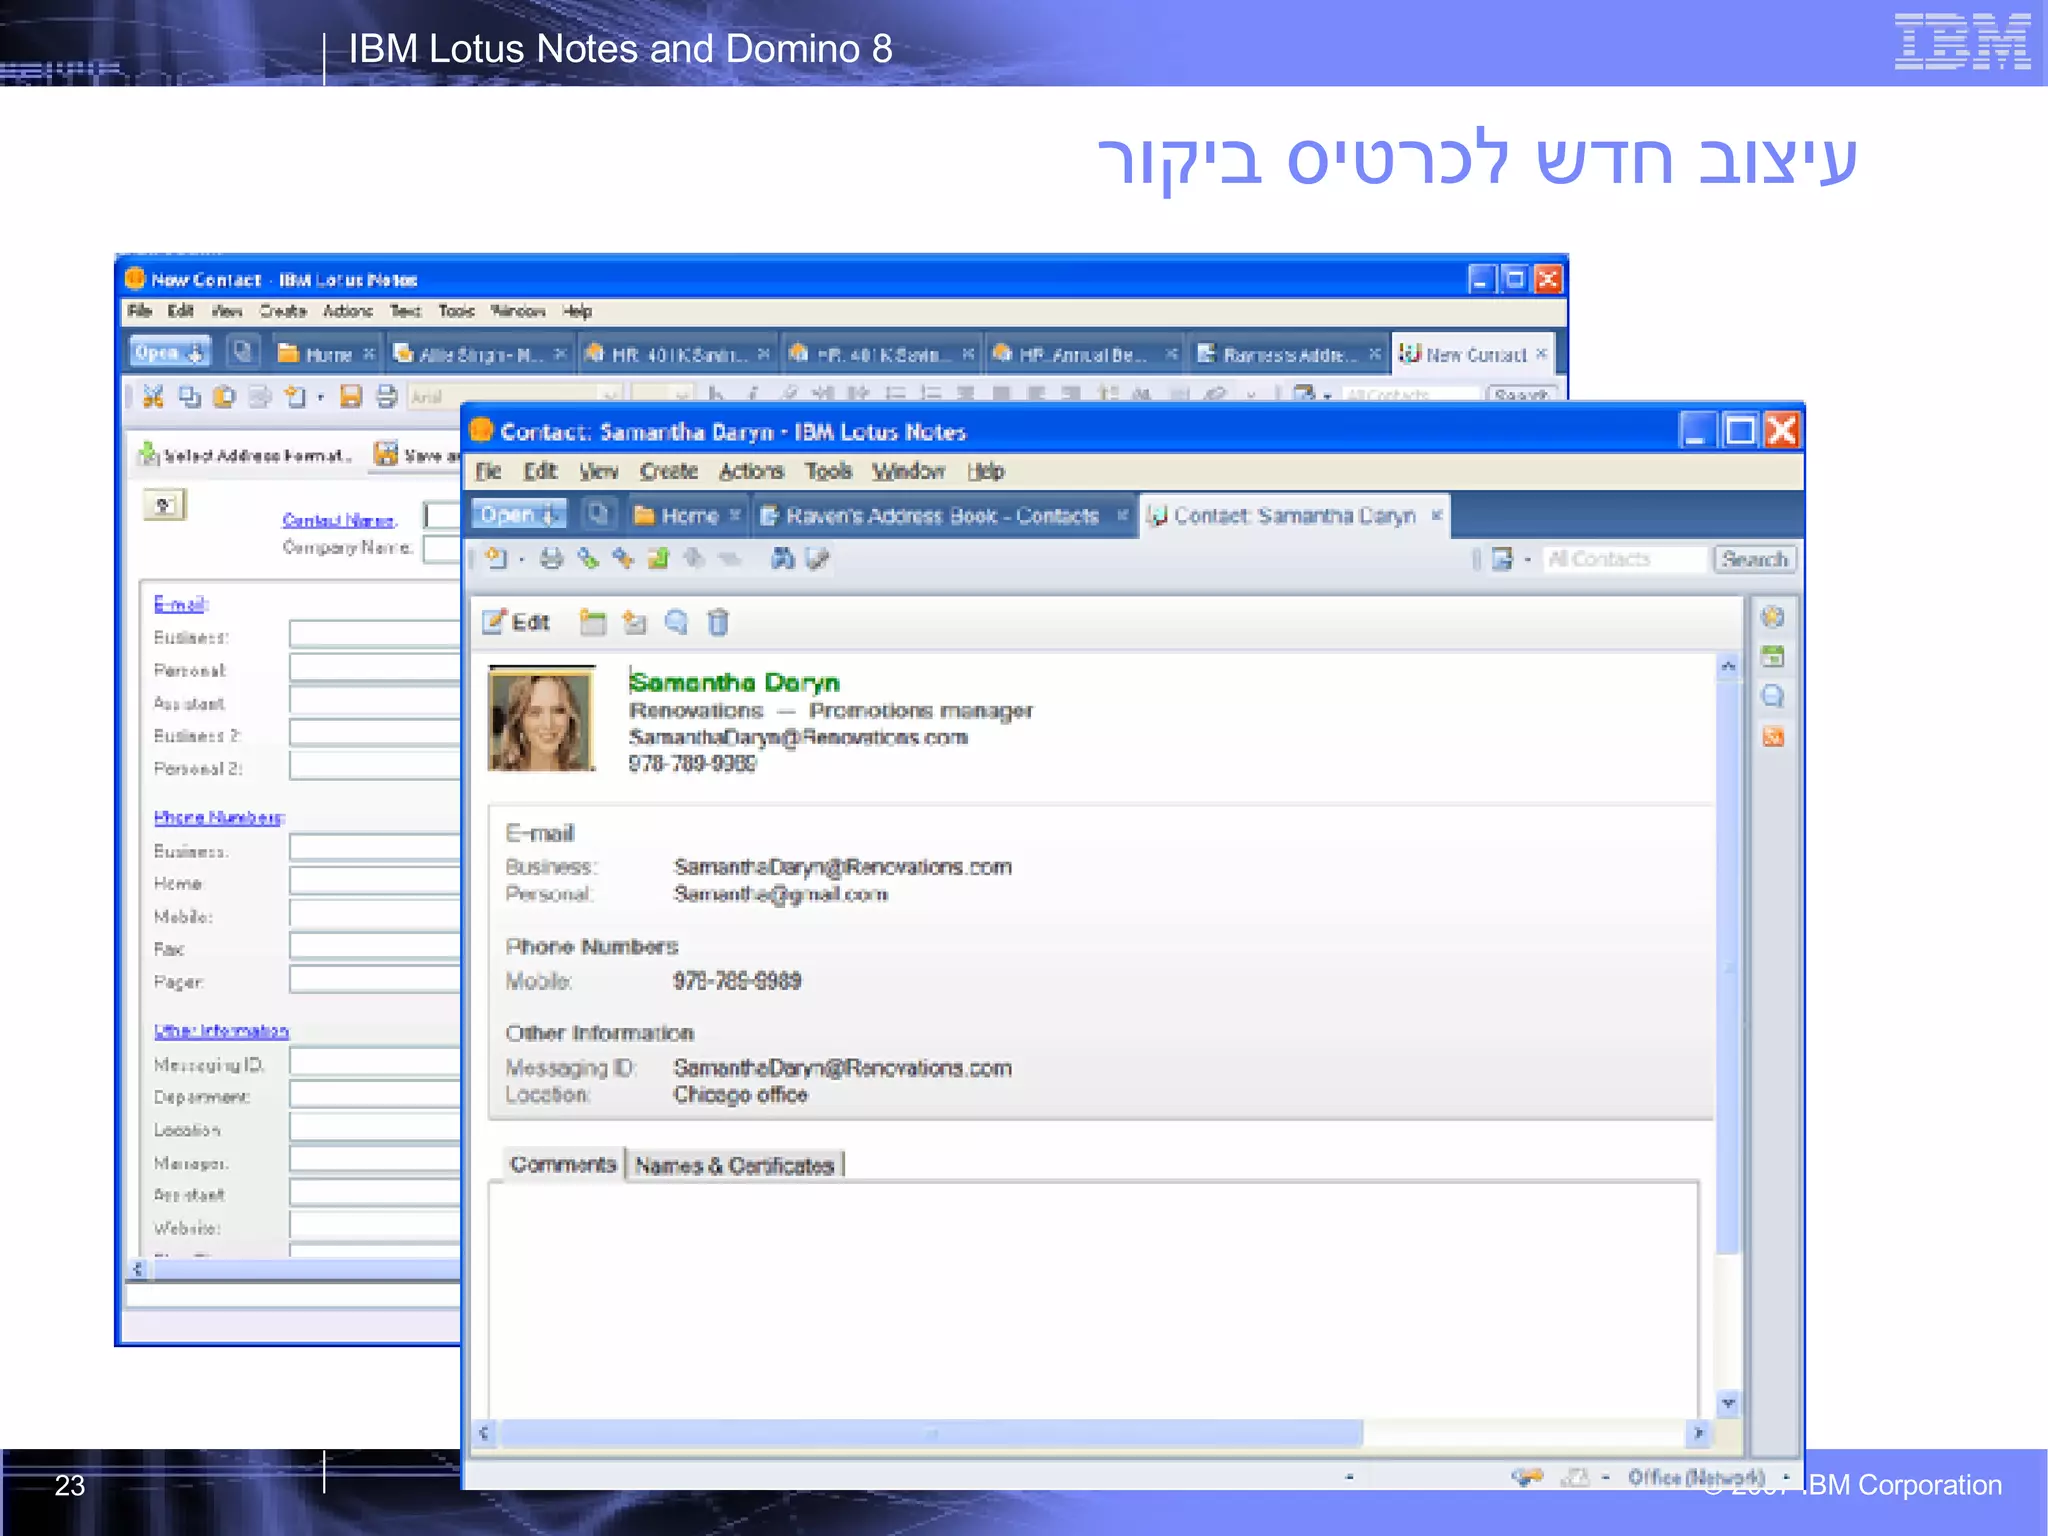
Task: Click Other Information link in New Contact
Action: pyautogui.click(x=221, y=1030)
